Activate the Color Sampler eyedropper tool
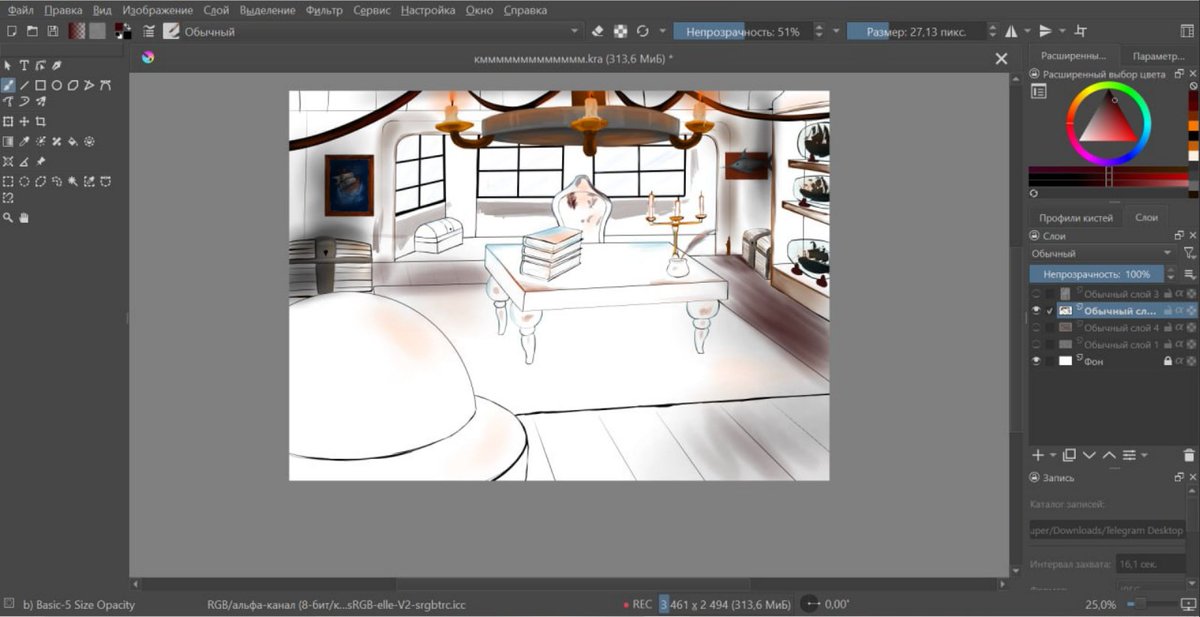The width and height of the screenshot is (1200, 617). (25, 141)
